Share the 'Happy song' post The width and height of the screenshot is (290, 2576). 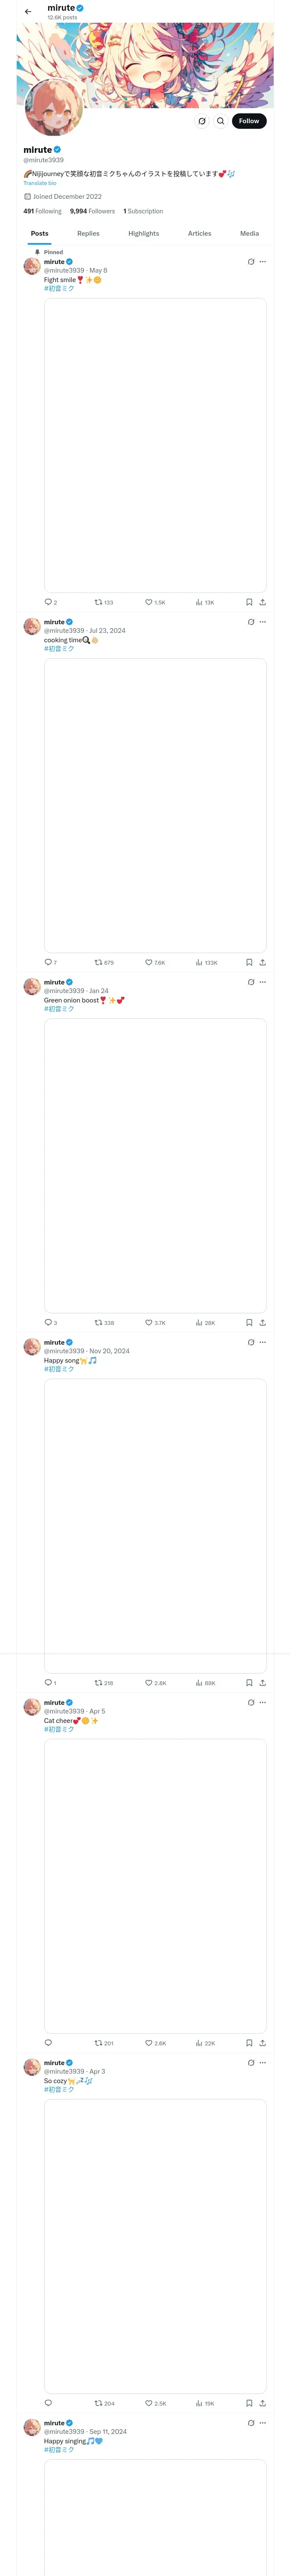[262, 1682]
